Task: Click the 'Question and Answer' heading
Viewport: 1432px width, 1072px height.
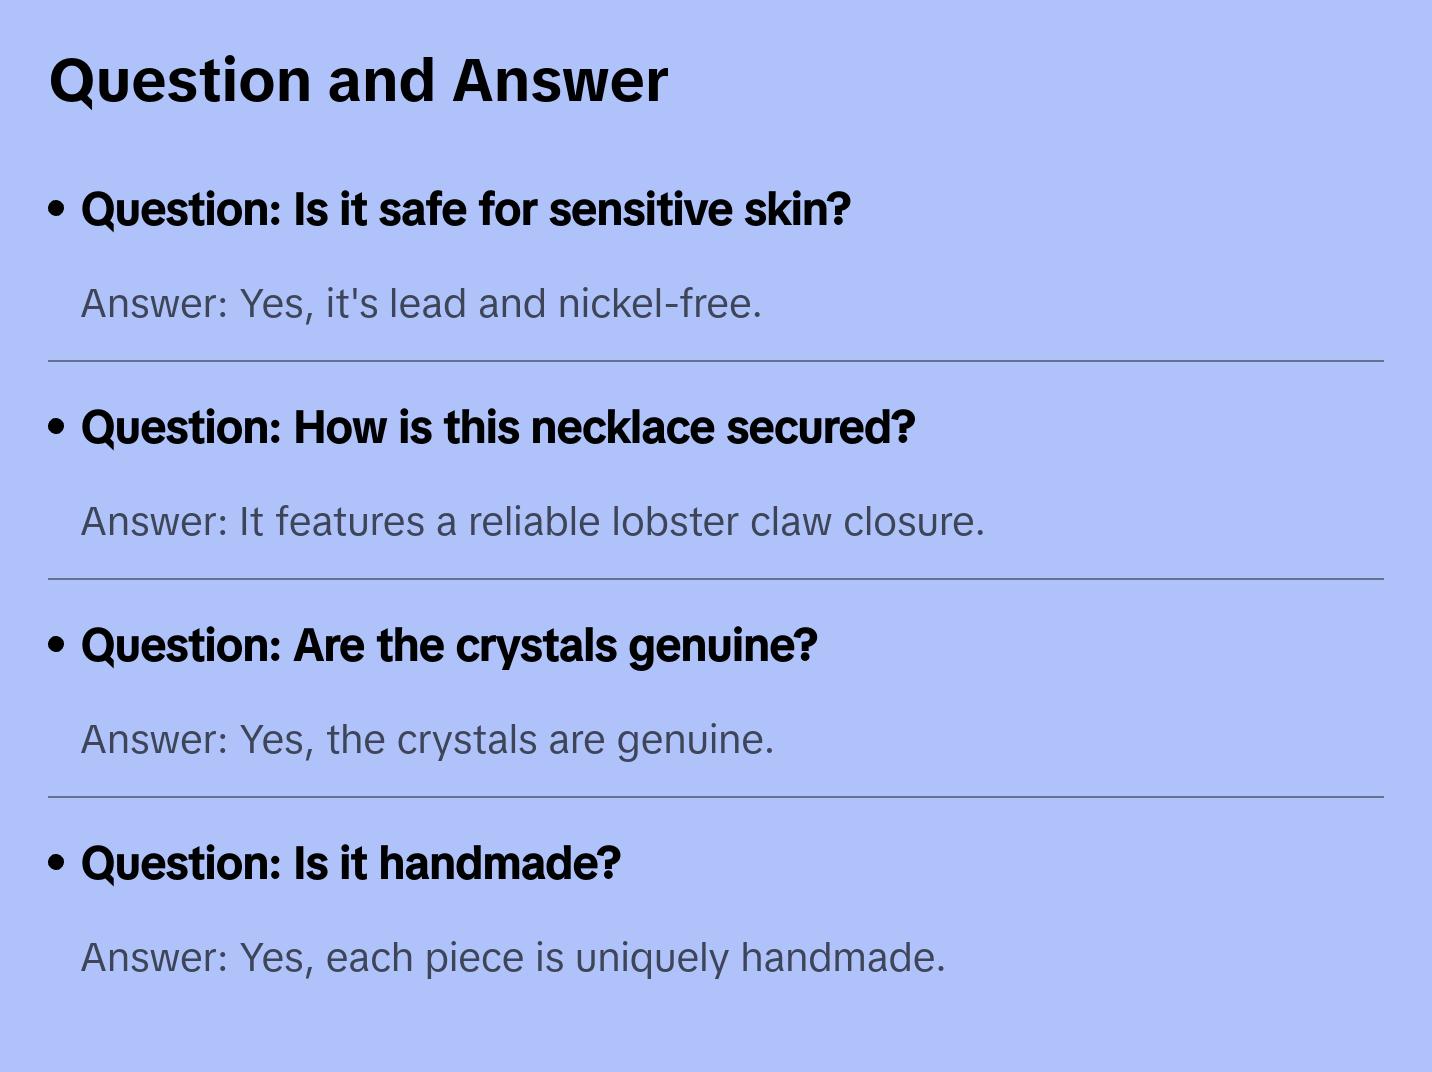Action: tap(358, 80)
